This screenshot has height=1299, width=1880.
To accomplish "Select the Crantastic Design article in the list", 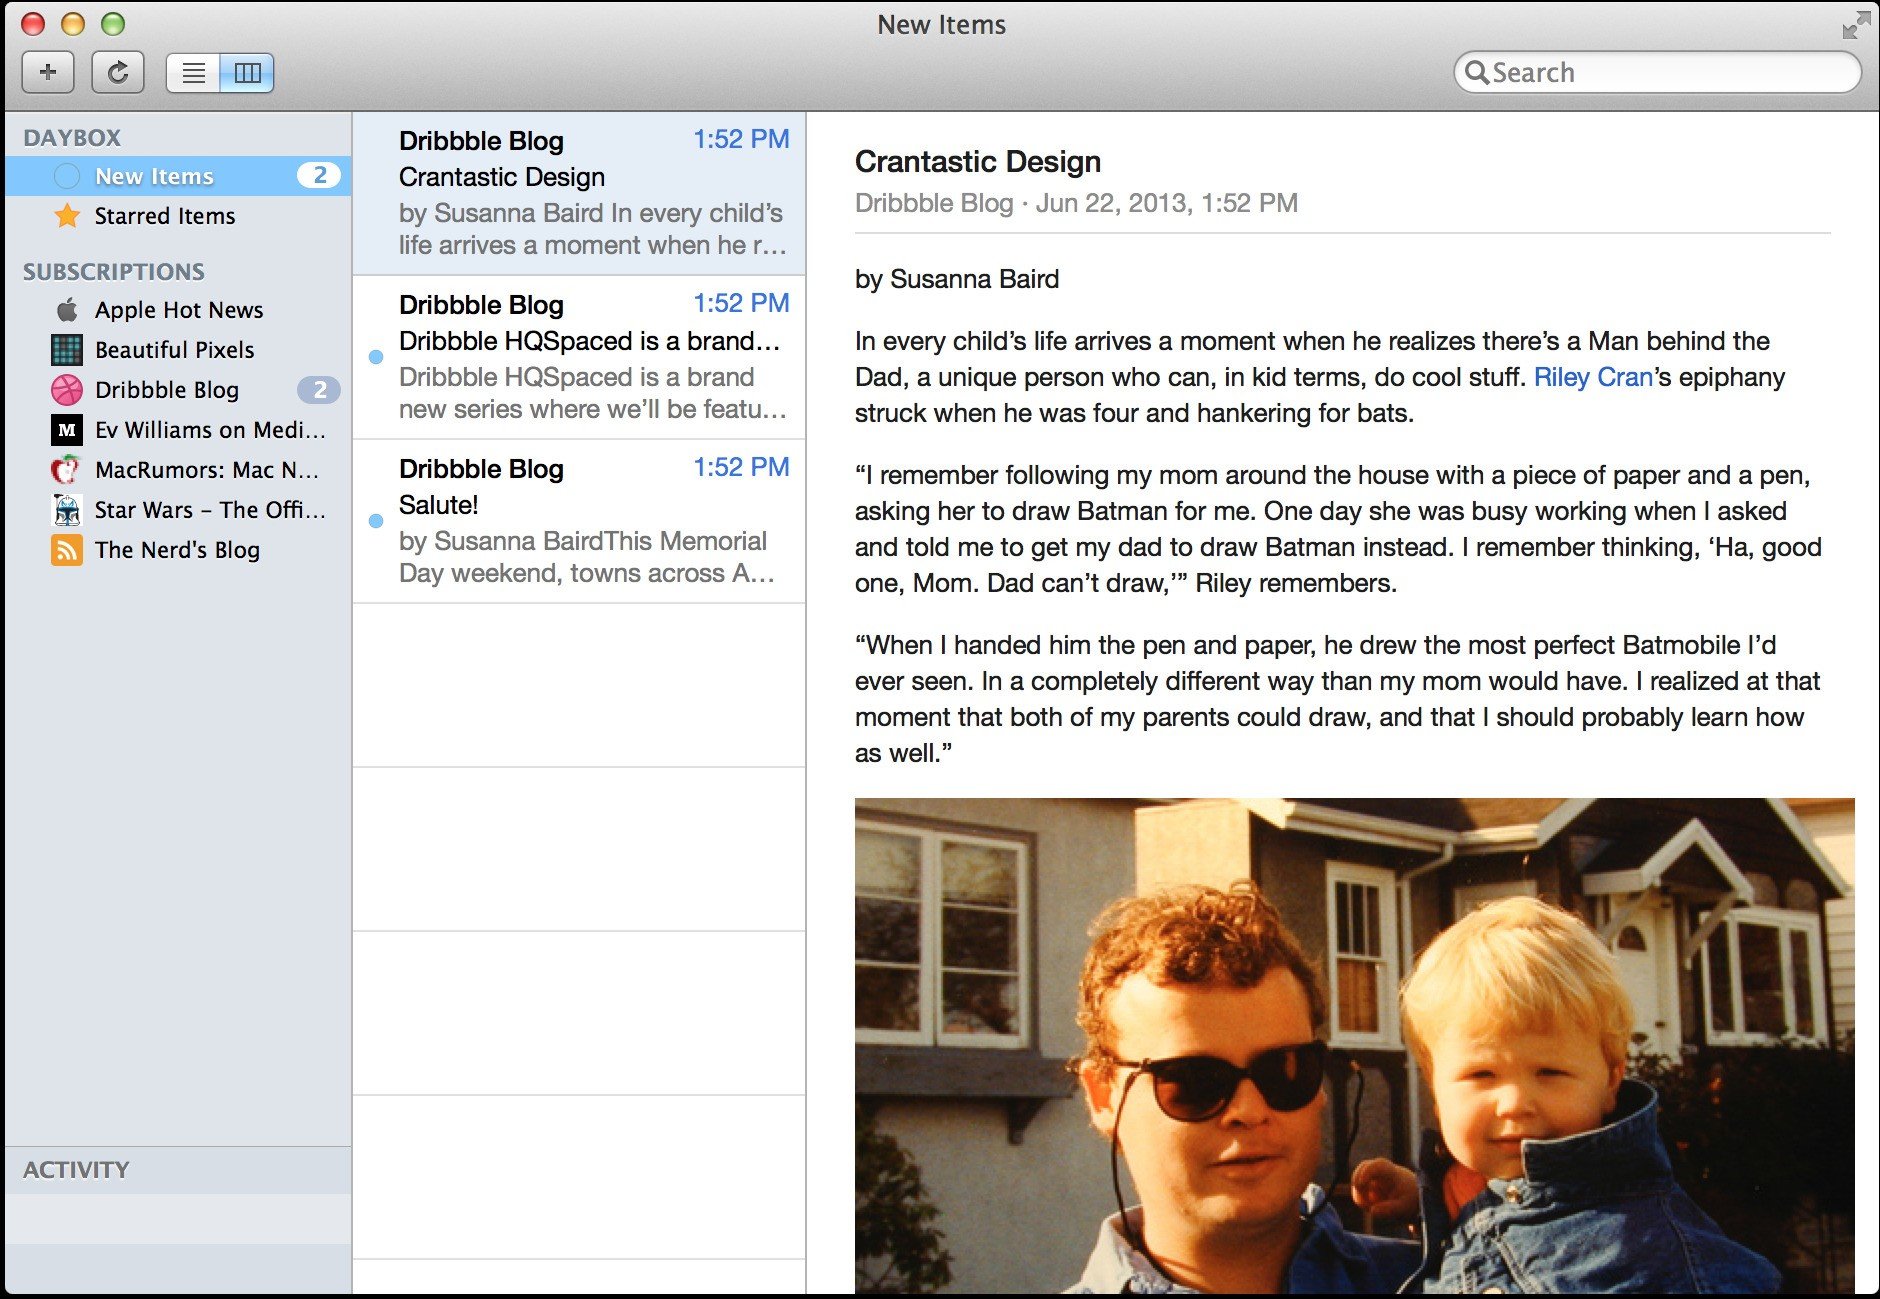I will [579, 193].
